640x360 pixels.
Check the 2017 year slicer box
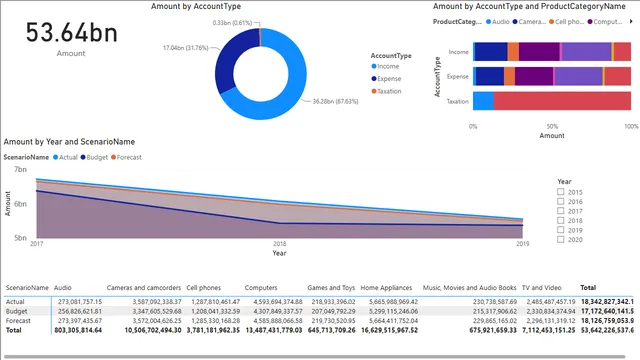[x=561, y=211]
